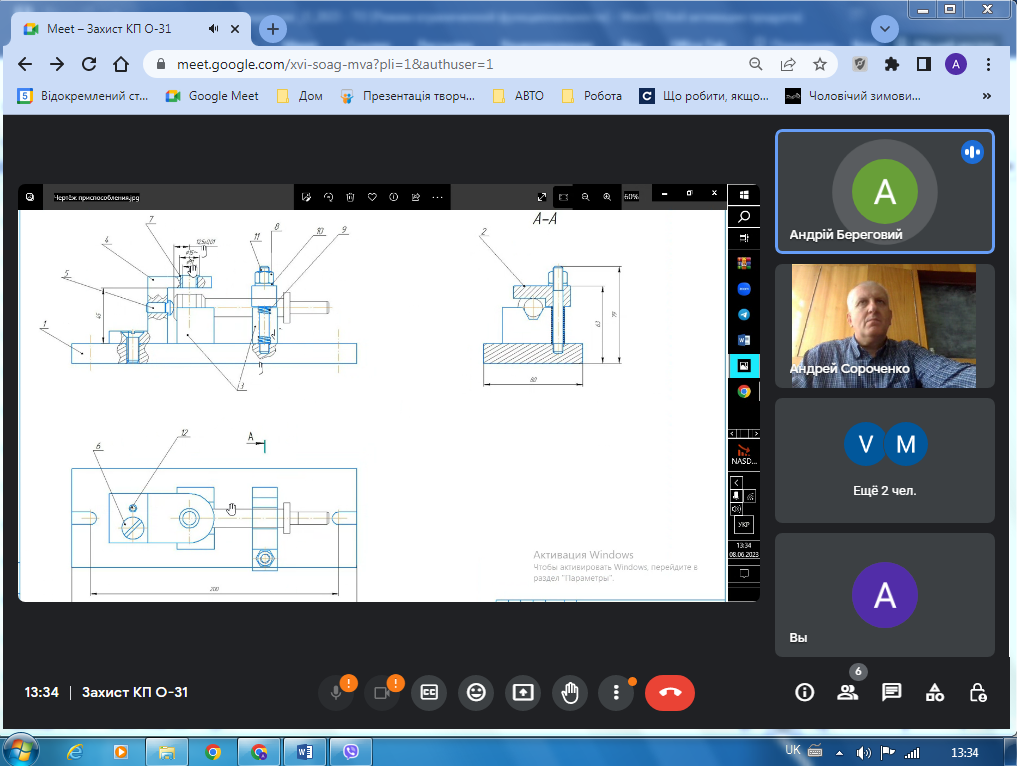The width and height of the screenshot is (1017, 766).
Task: Toggle the camera in Meet controls
Action: pyautogui.click(x=382, y=692)
